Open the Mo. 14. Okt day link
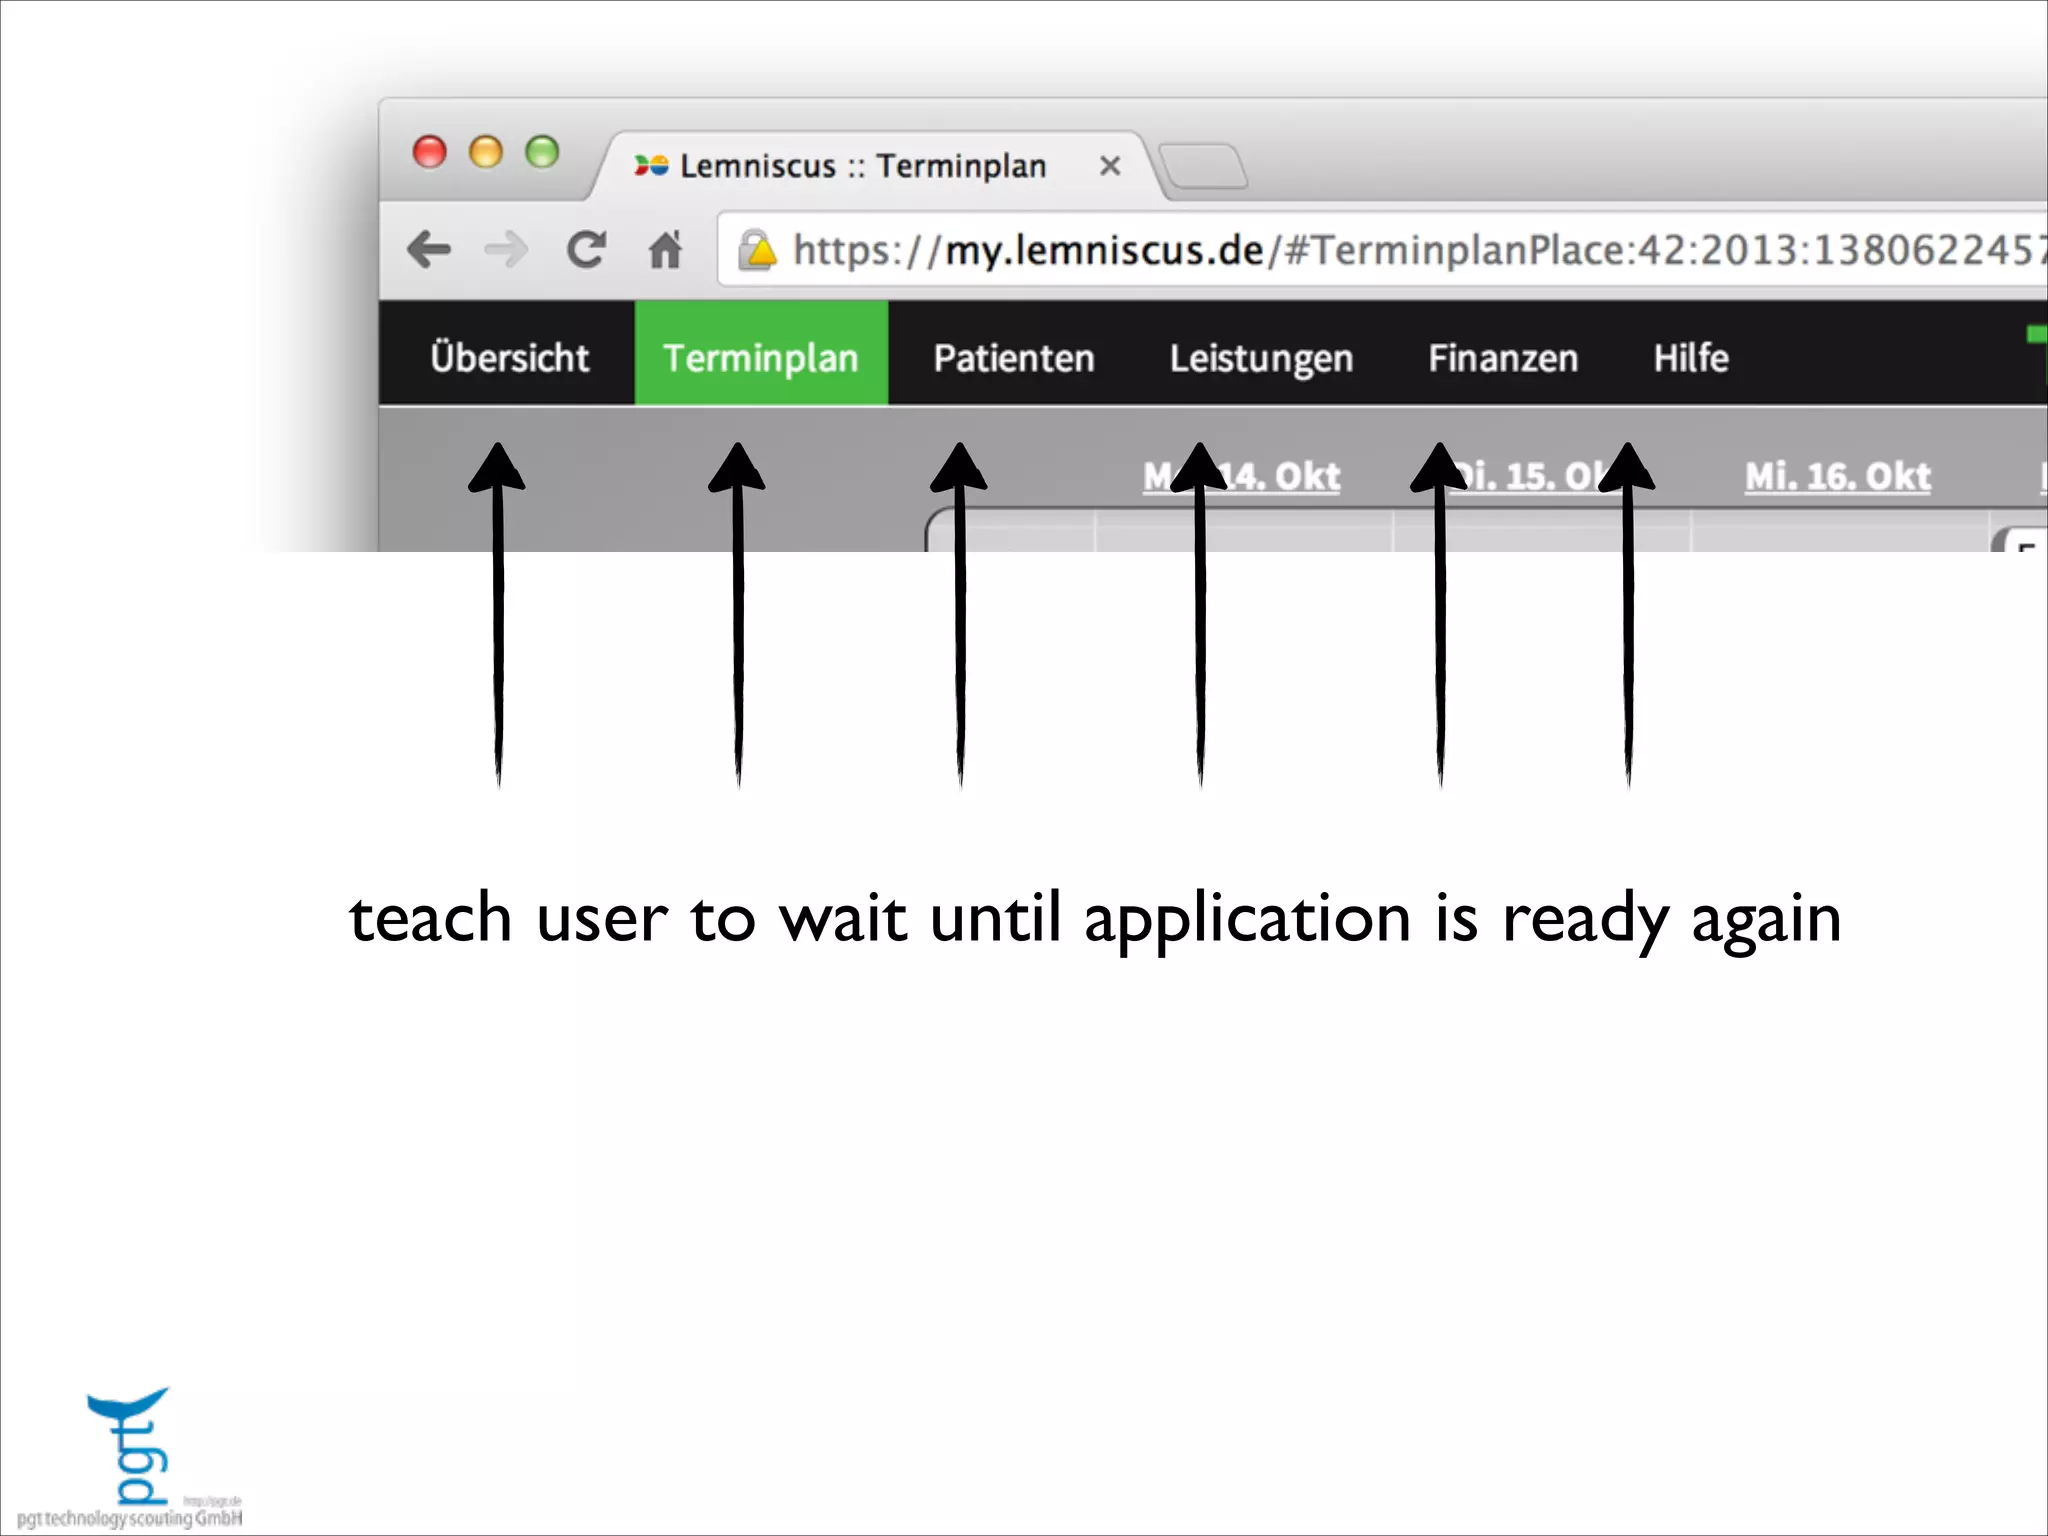This screenshot has width=2048, height=1536. click(1242, 476)
